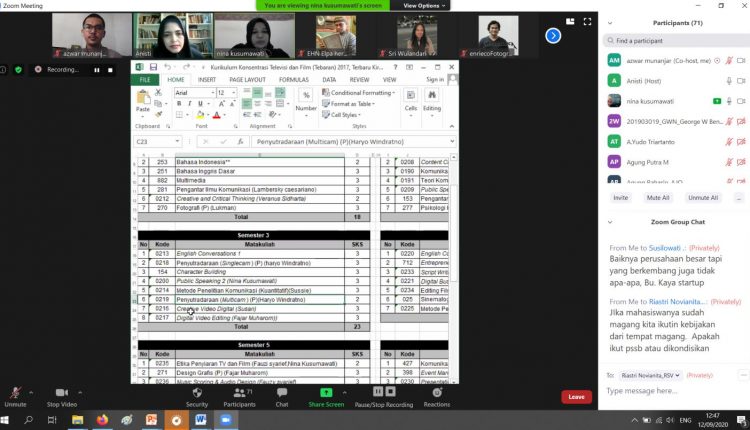Image resolution: width=750 pixels, height=430 pixels.
Task: Enter full screen mode icon
Action: coord(587,22)
